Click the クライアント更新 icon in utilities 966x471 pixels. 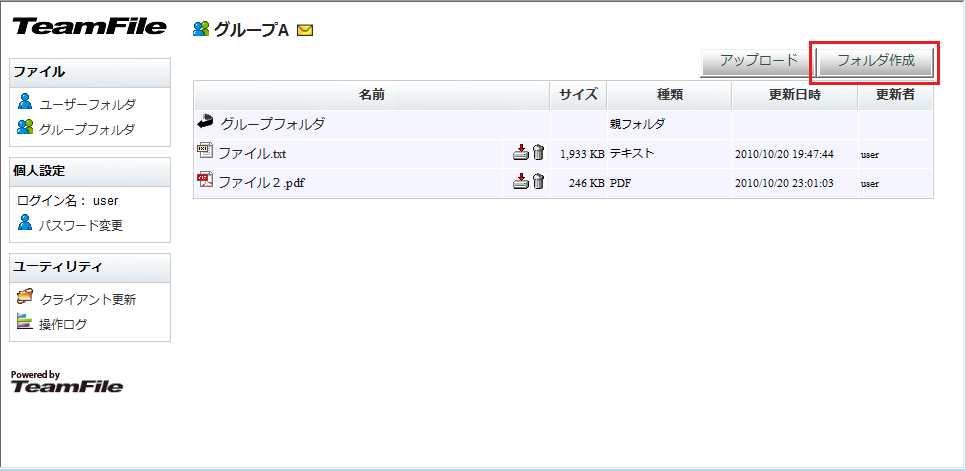point(26,297)
